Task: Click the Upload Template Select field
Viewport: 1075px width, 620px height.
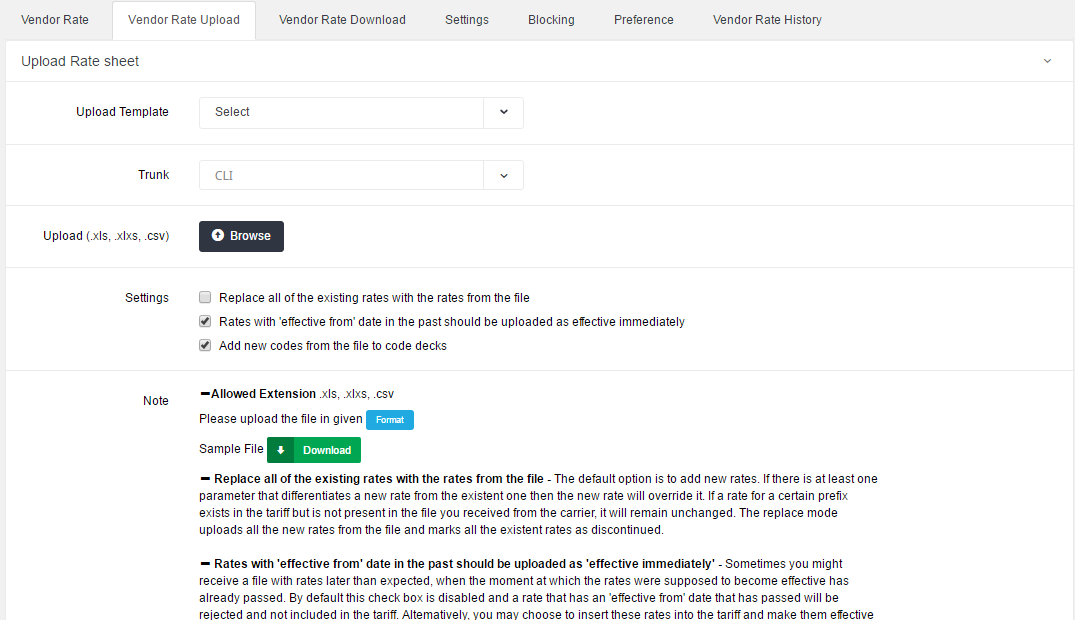Action: [x=341, y=112]
